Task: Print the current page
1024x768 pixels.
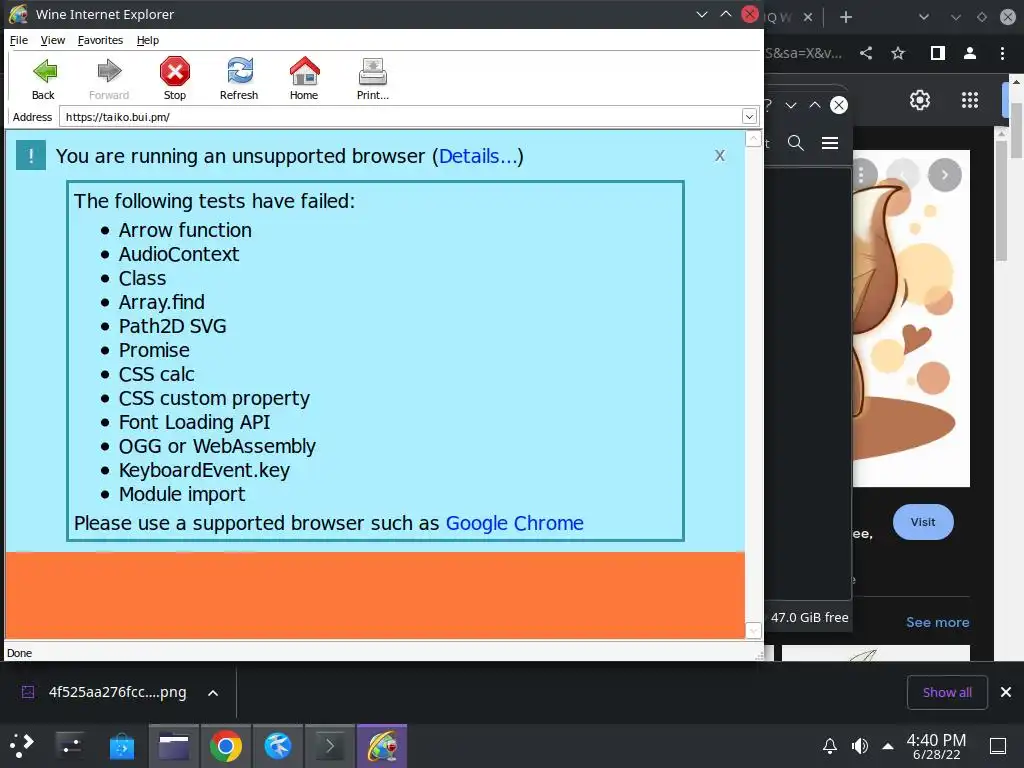Action: click(373, 78)
